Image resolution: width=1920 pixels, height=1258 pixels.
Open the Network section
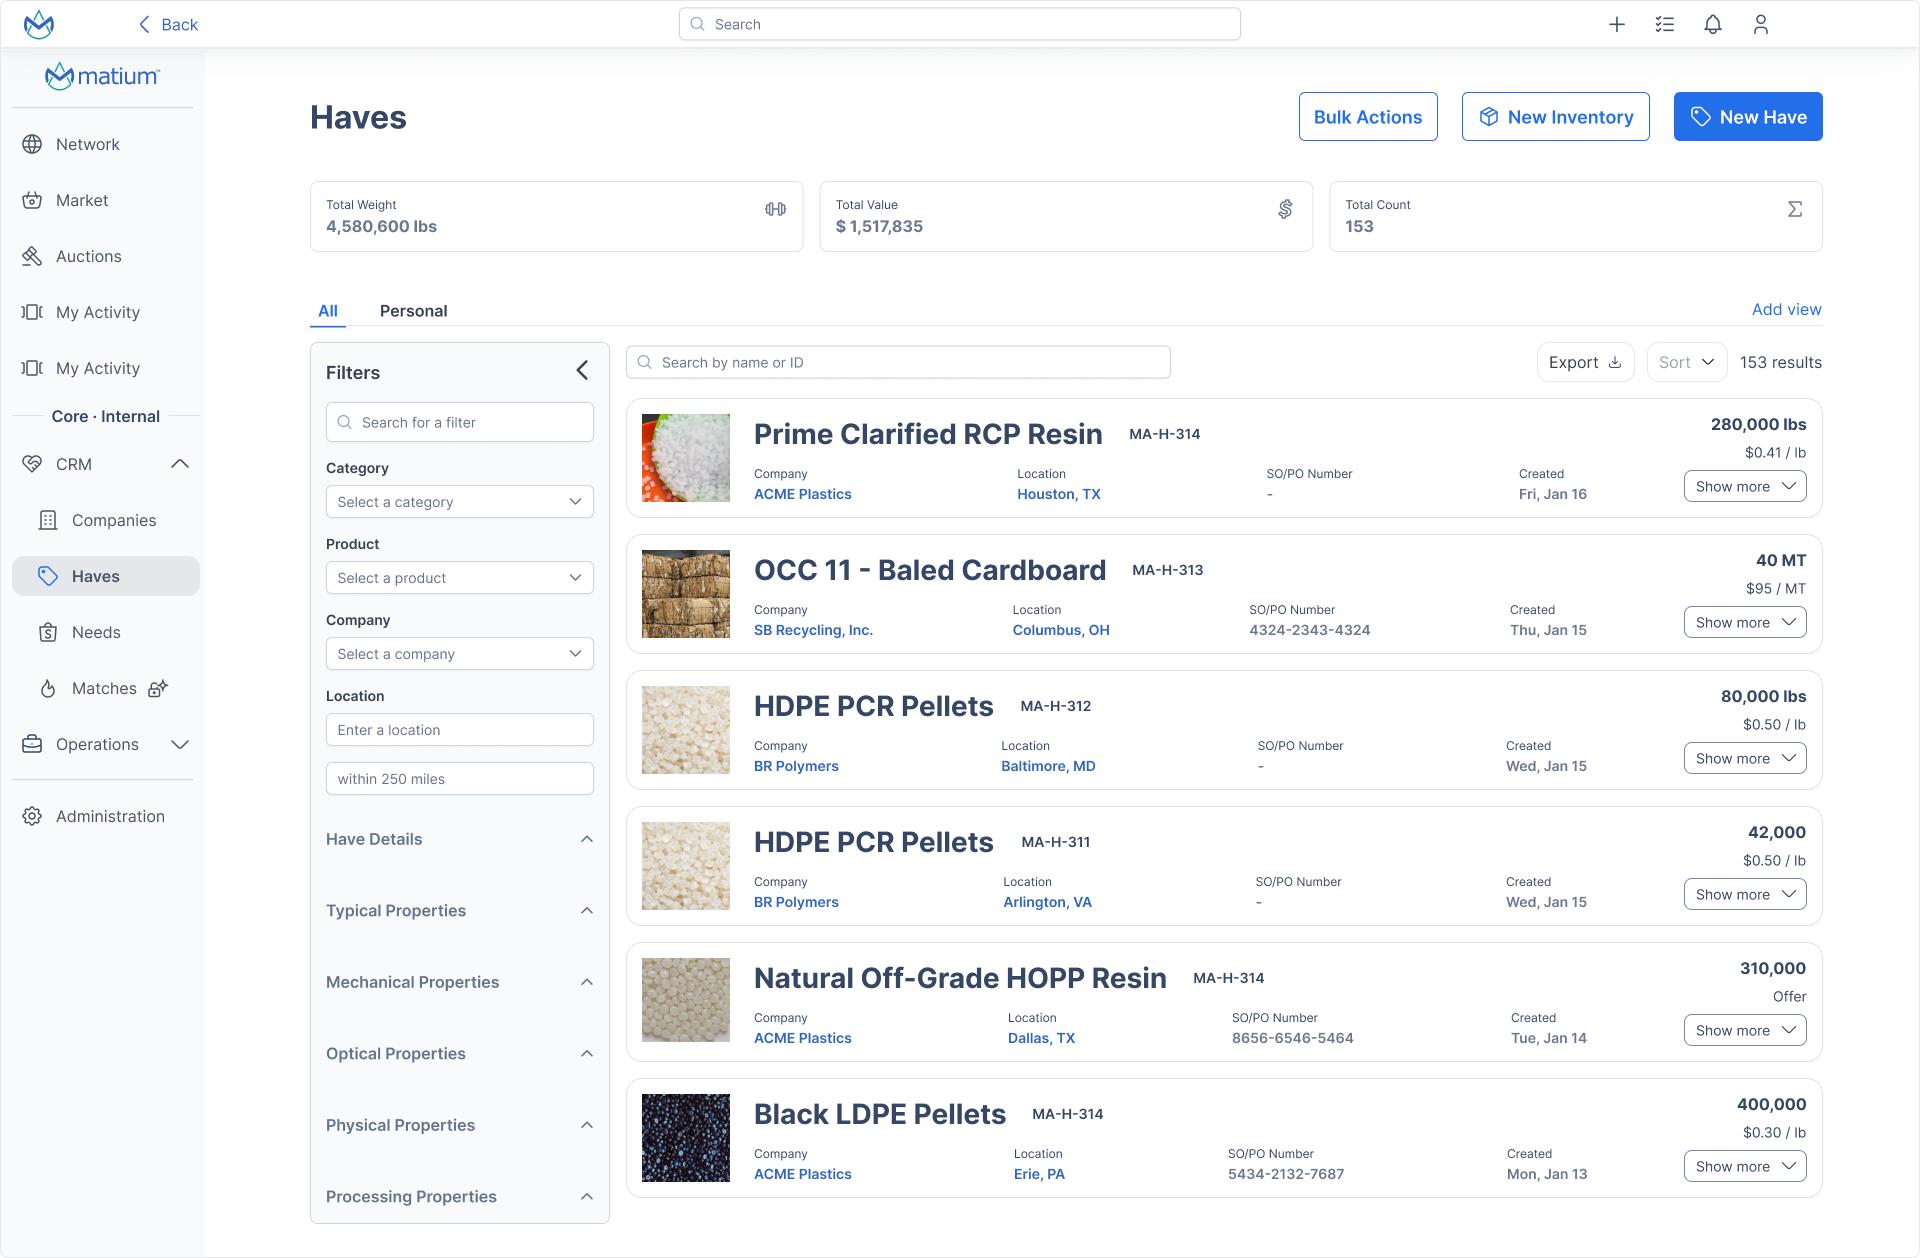[88, 144]
